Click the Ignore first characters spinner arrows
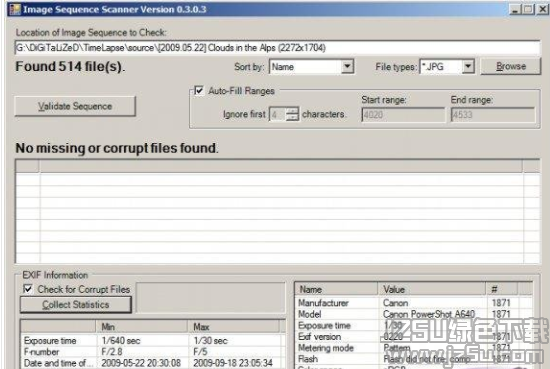The width and height of the screenshot is (550, 369). 292,114
